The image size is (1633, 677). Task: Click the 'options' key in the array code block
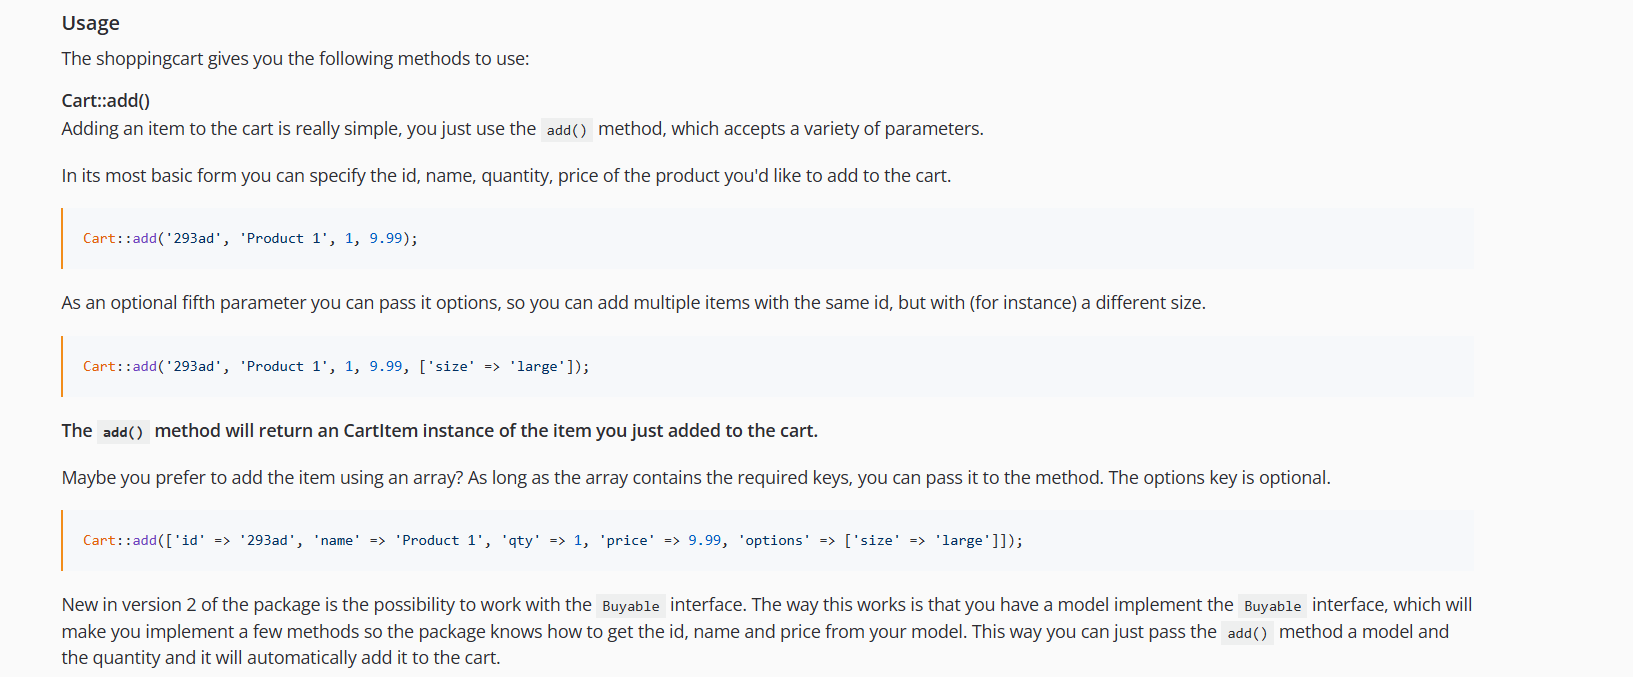click(774, 540)
